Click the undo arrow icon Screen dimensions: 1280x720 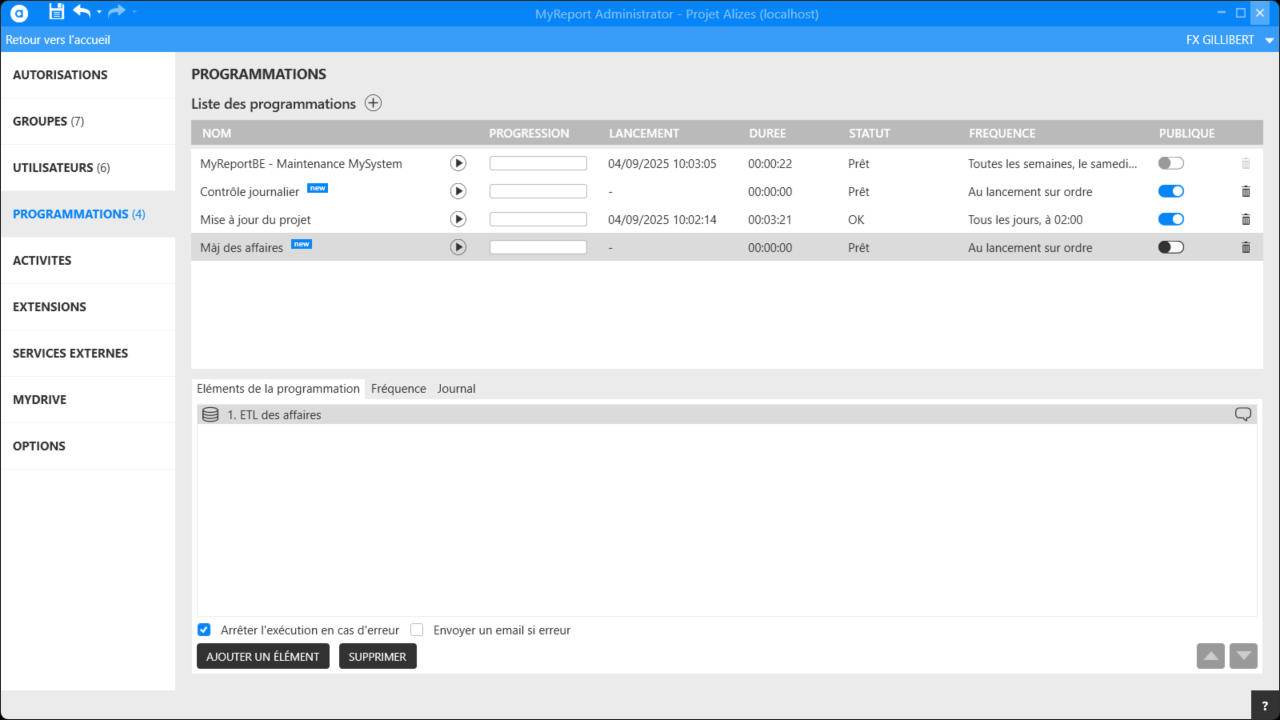point(81,12)
